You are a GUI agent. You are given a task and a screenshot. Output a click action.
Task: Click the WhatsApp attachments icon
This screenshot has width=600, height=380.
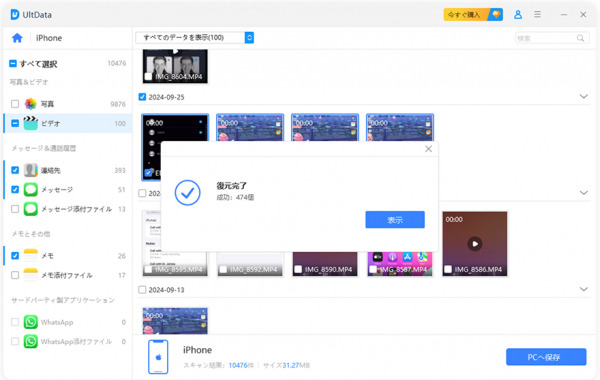coord(31,341)
